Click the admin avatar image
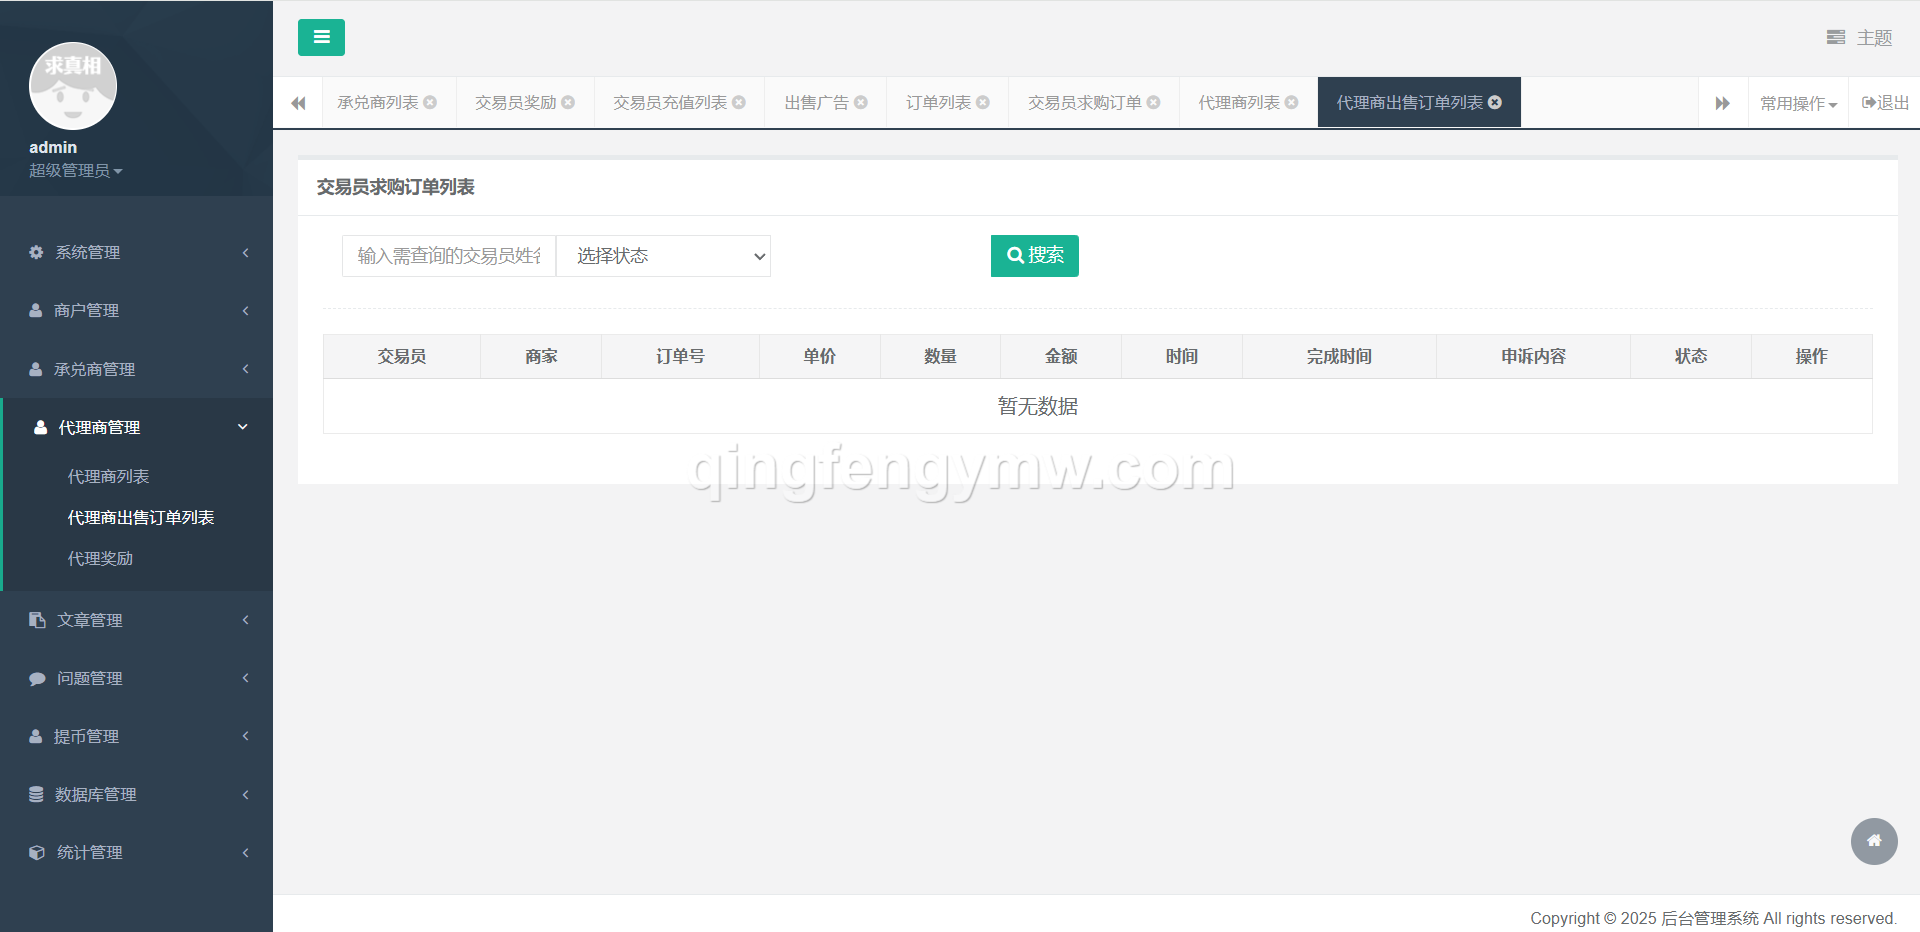This screenshot has height=932, width=1920. (73, 86)
